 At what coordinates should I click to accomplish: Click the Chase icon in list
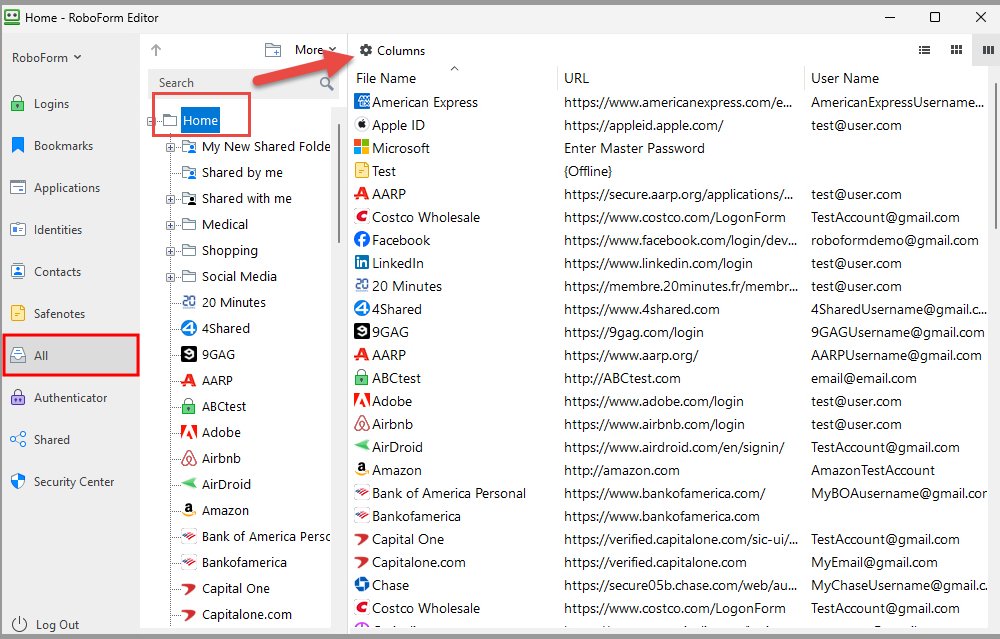[362, 584]
